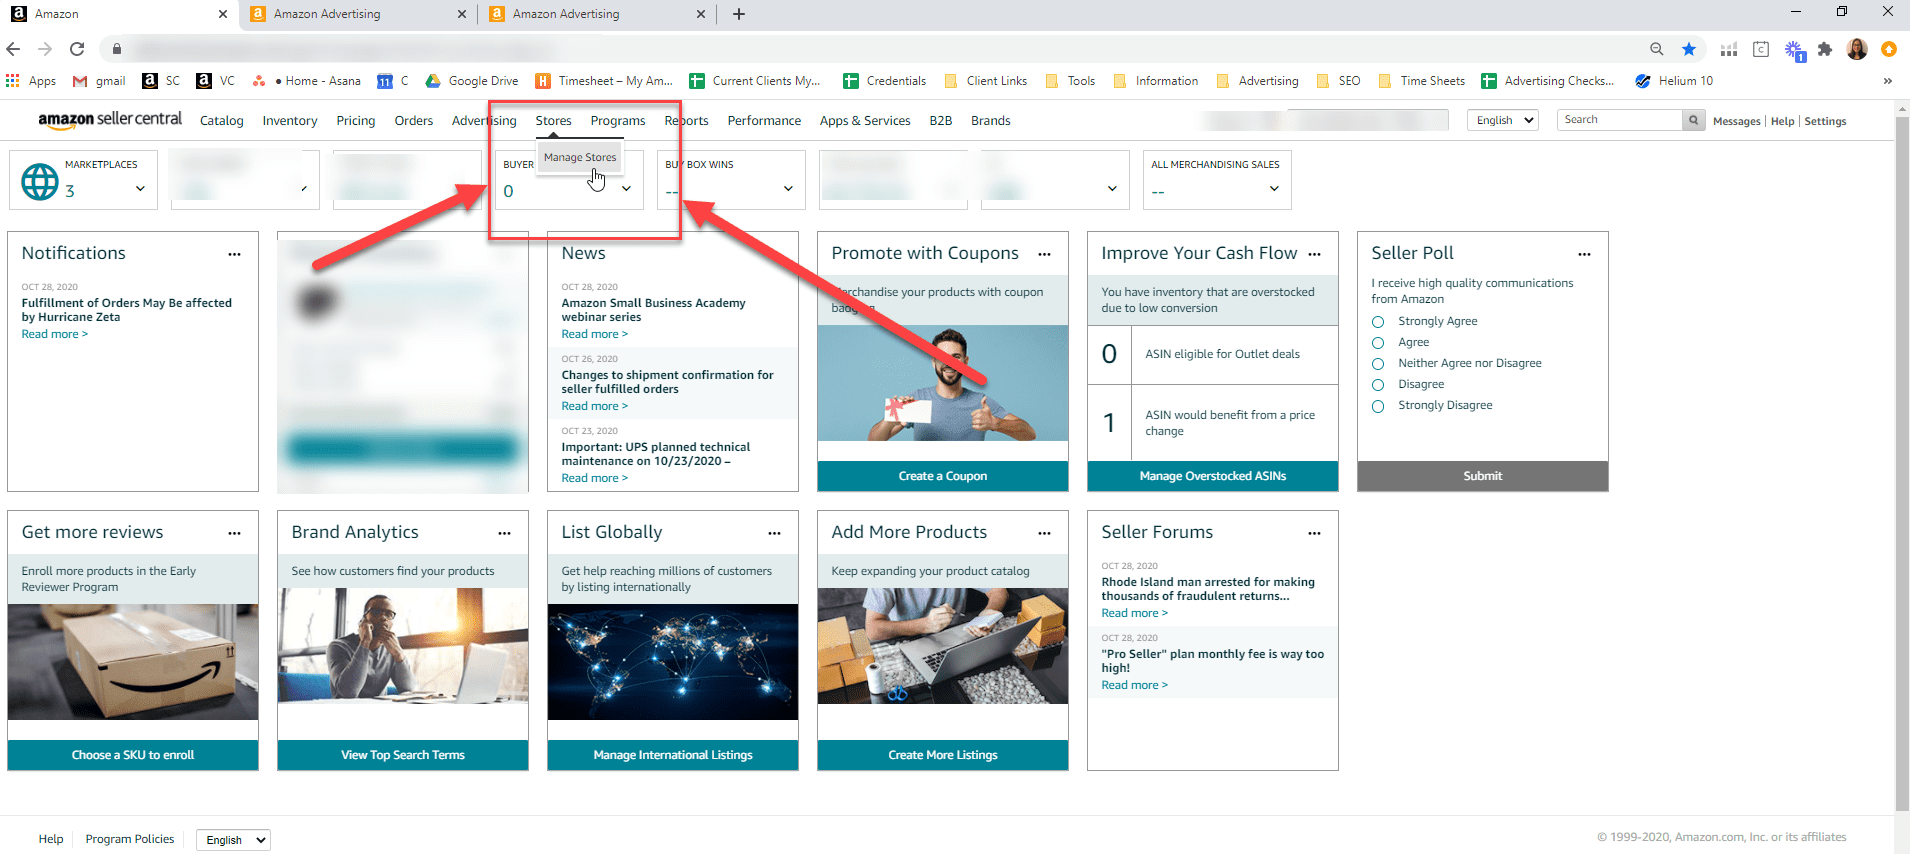Image resolution: width=1910 pixels, height=854 pixels.
Task: Open Brand Analytics card options menu
Action: [504, 533]
